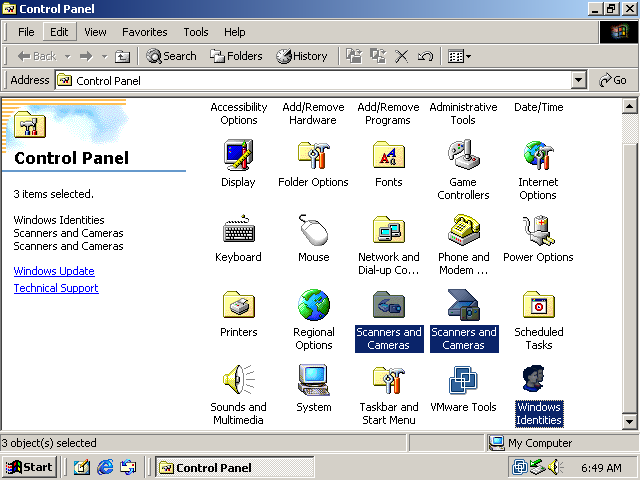Open the VMware Tools icon
This screenshot has height=480, width=640.
tap(463, 381)
